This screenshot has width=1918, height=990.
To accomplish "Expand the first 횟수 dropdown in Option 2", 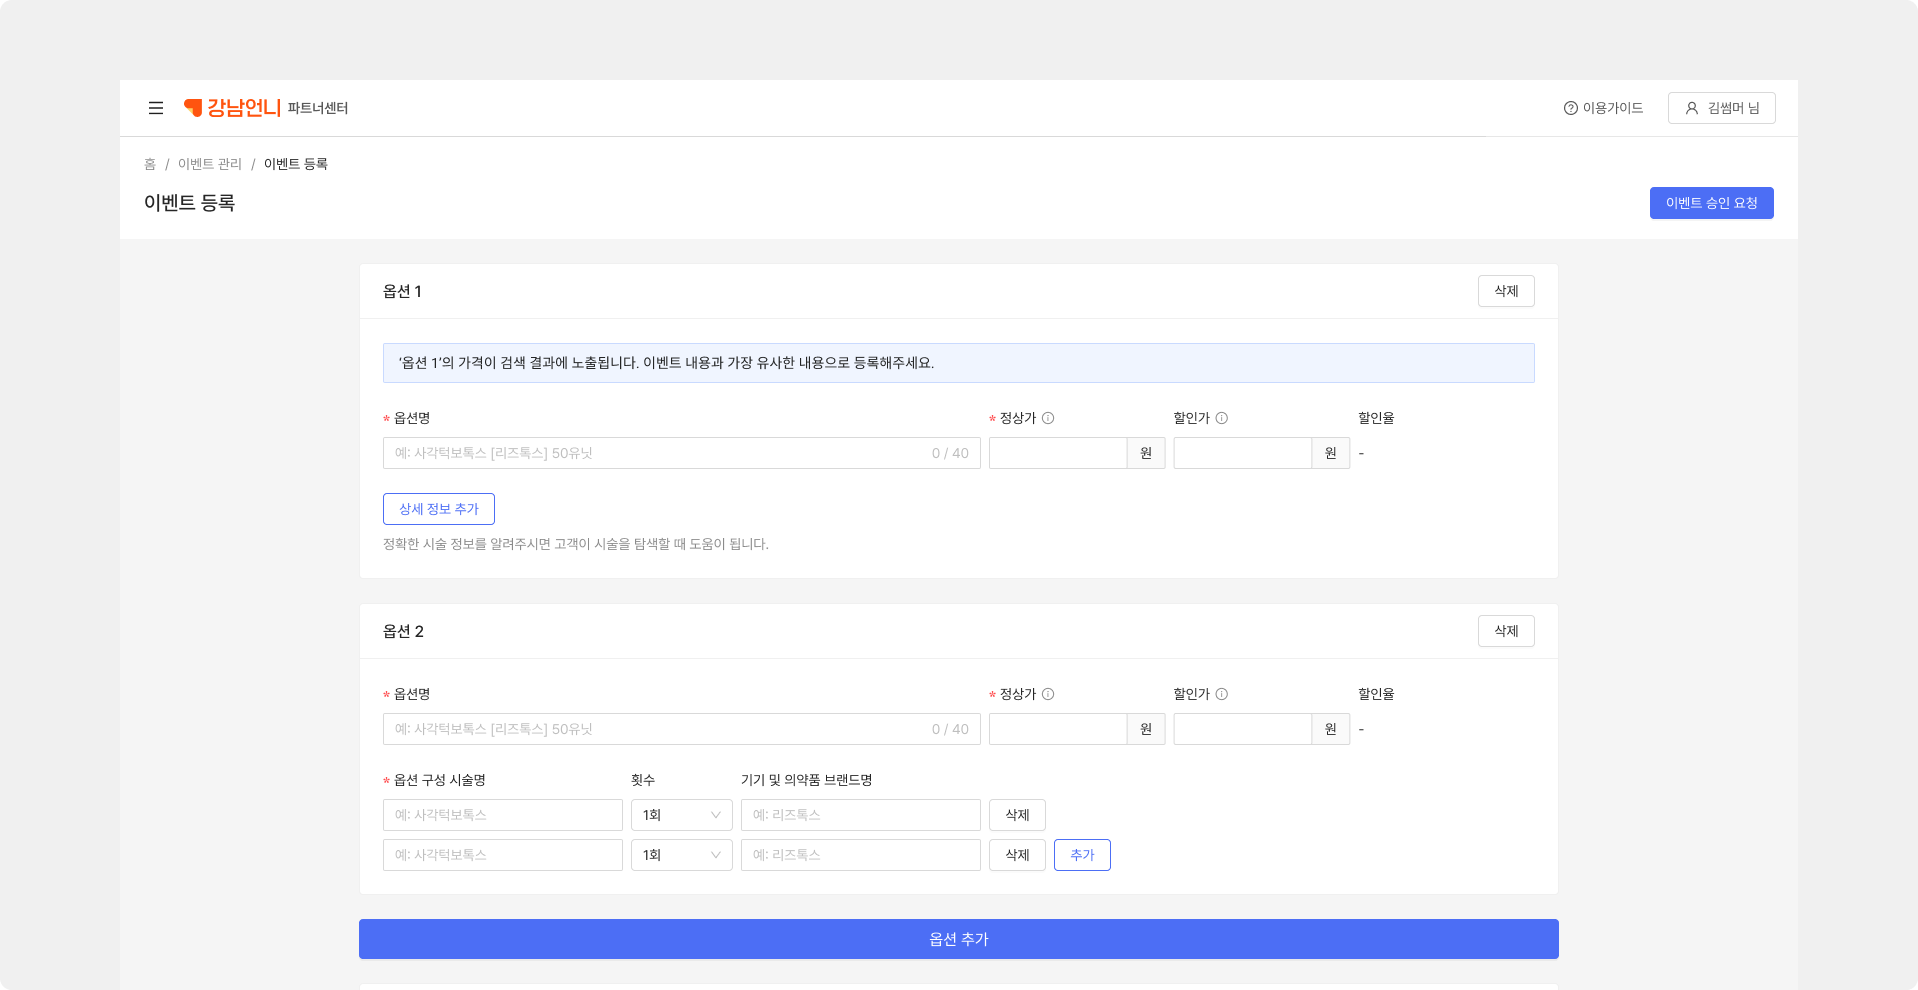I will click(x=681, y=815).
